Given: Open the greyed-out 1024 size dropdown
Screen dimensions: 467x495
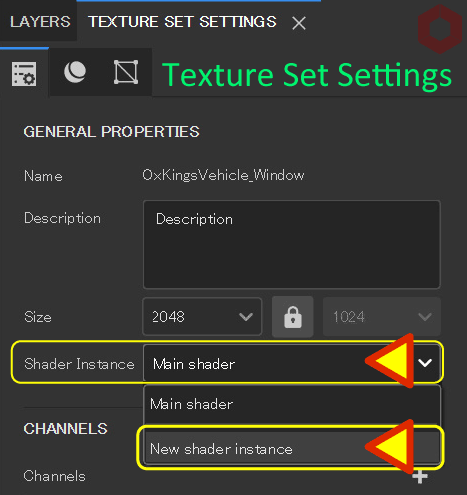Looking at the screenshot, I should 382,316.
